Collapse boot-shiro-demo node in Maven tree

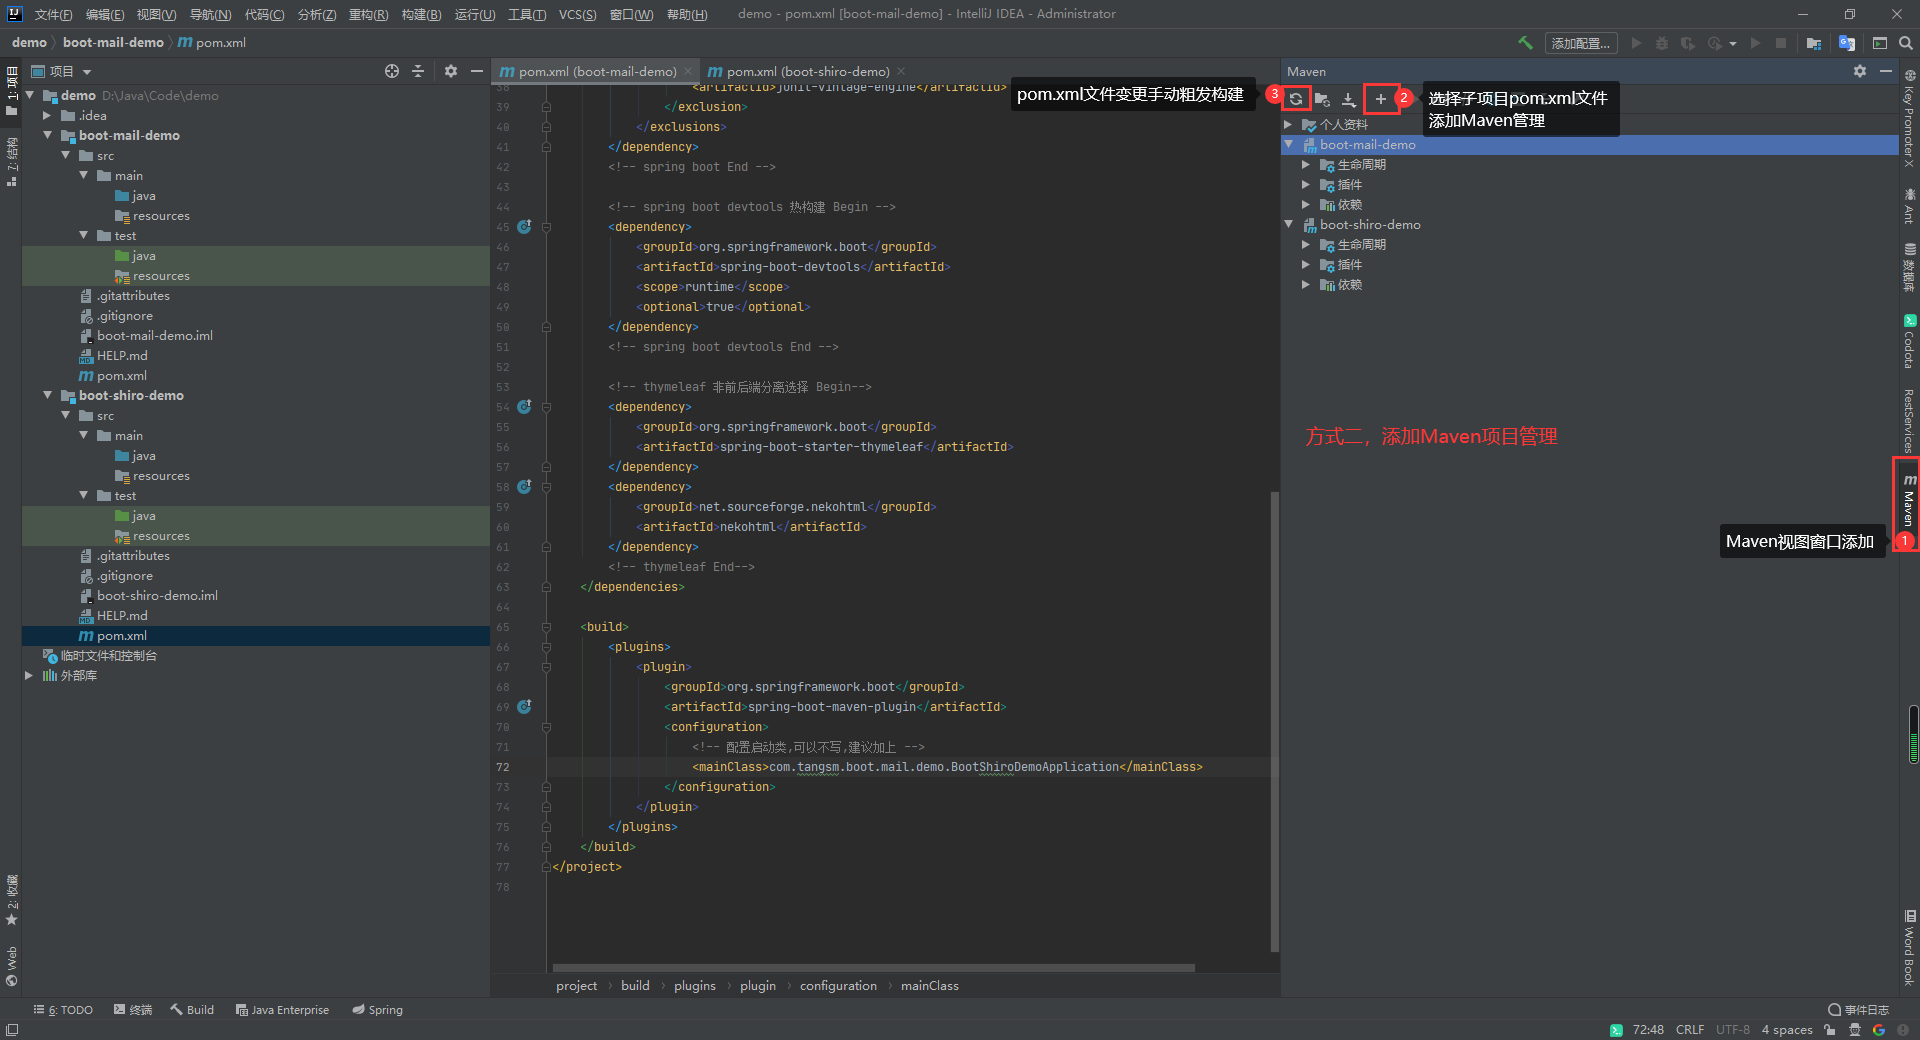tap(1289, 225)
